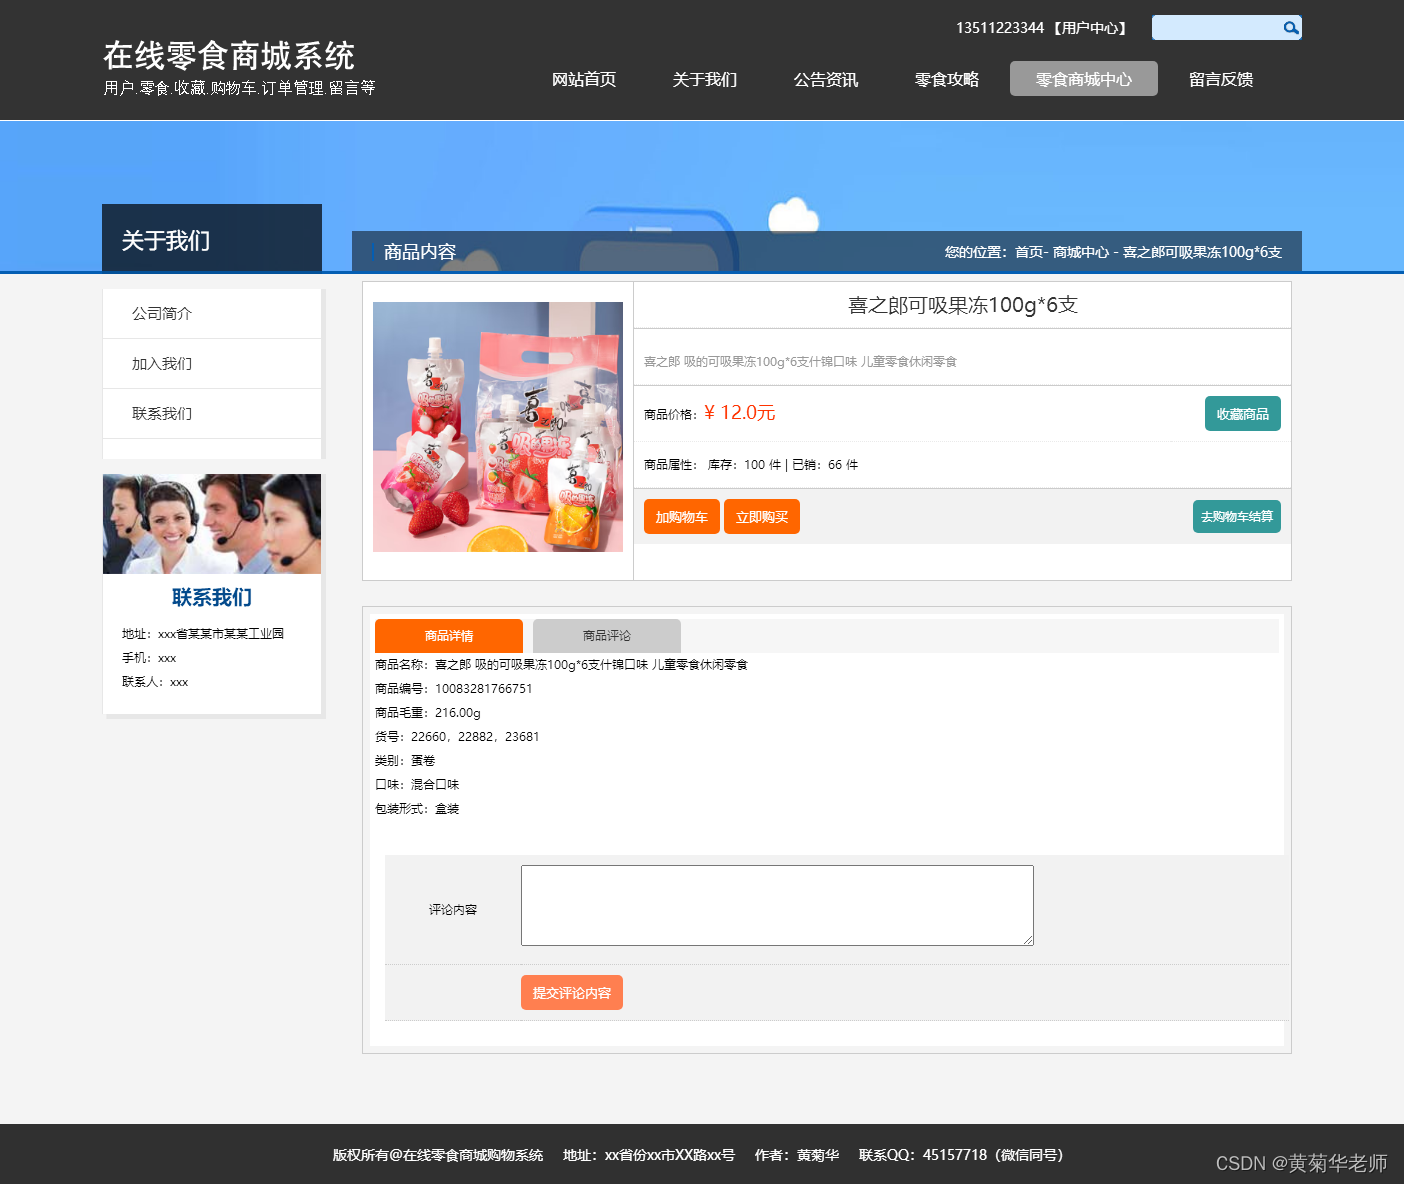Click 商品编号: 10083281766751 line

(454, 689)
